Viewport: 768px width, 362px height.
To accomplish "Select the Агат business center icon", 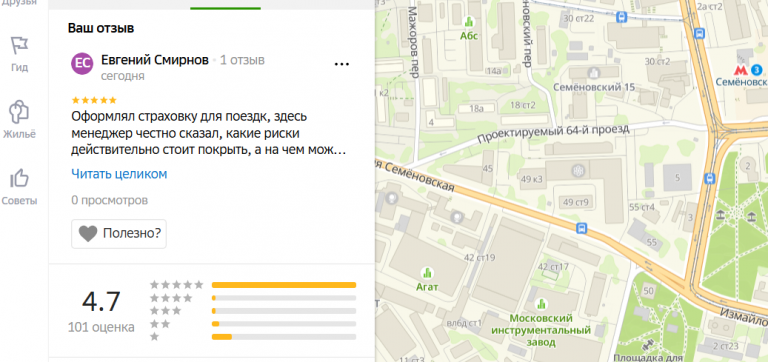I will 427,272.
